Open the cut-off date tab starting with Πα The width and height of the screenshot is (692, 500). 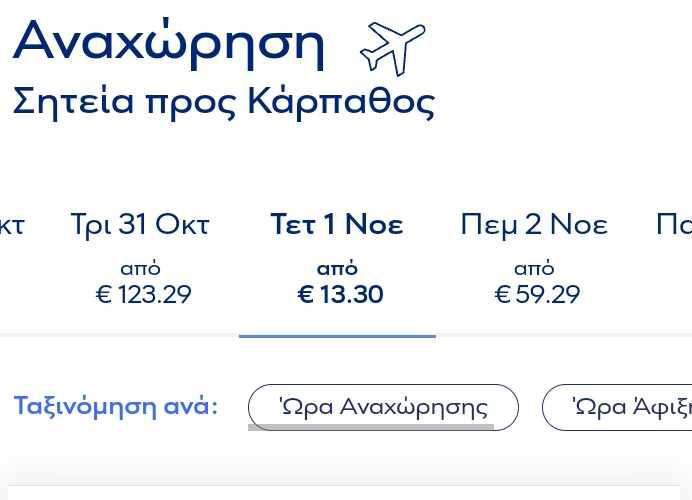click(674, 225)
